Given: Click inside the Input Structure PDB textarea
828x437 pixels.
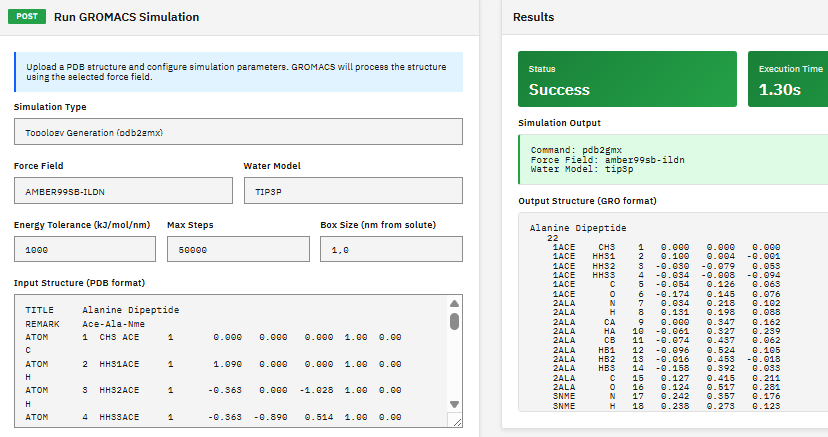Looking at the screenshot, I should point(230,362).
